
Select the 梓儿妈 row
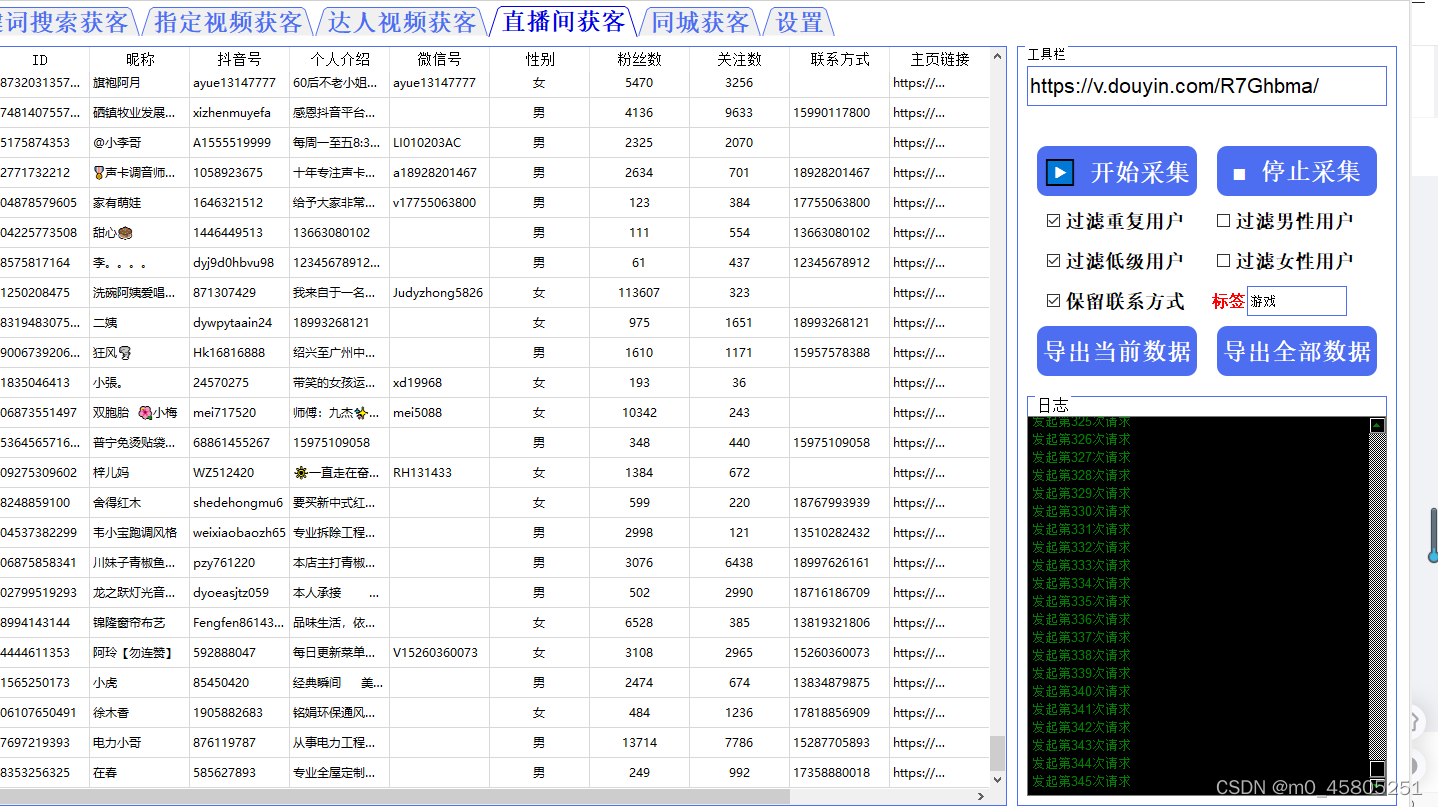coord(495,473)
